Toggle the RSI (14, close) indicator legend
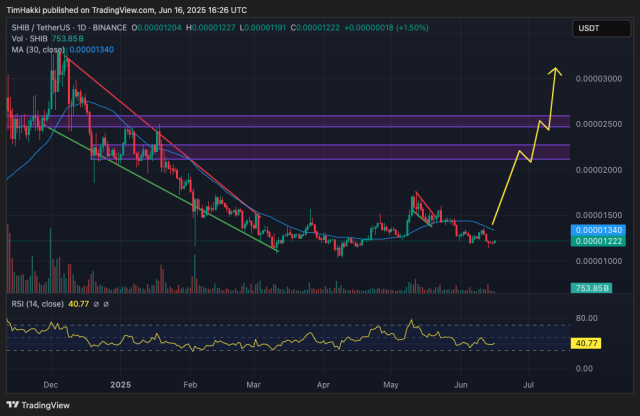Image resolution: width=640 pixels, height=416 pixels. (38, 304)
